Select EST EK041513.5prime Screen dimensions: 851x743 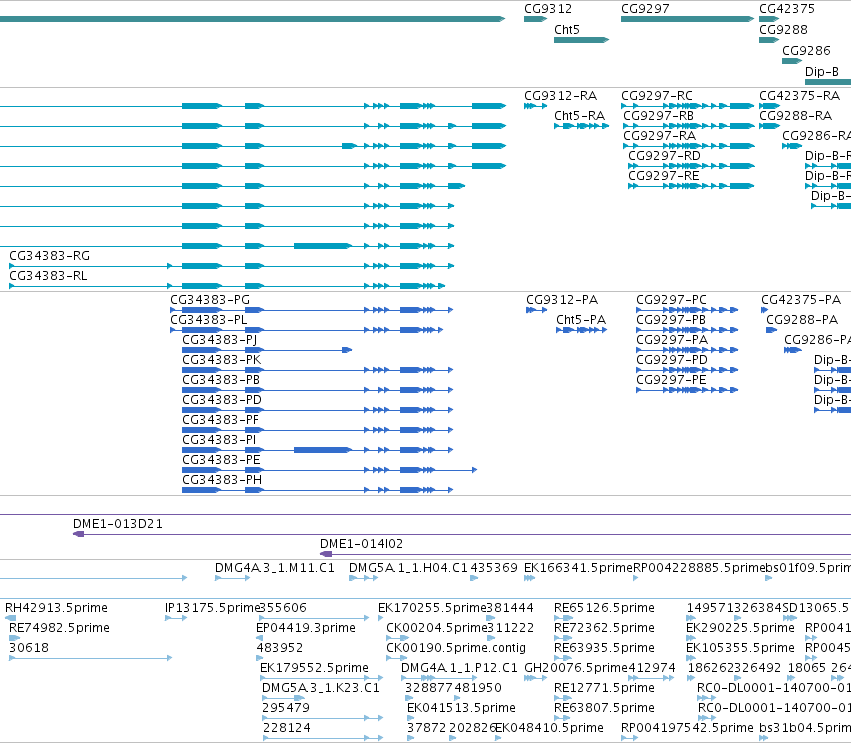click(x=410, y=718)
